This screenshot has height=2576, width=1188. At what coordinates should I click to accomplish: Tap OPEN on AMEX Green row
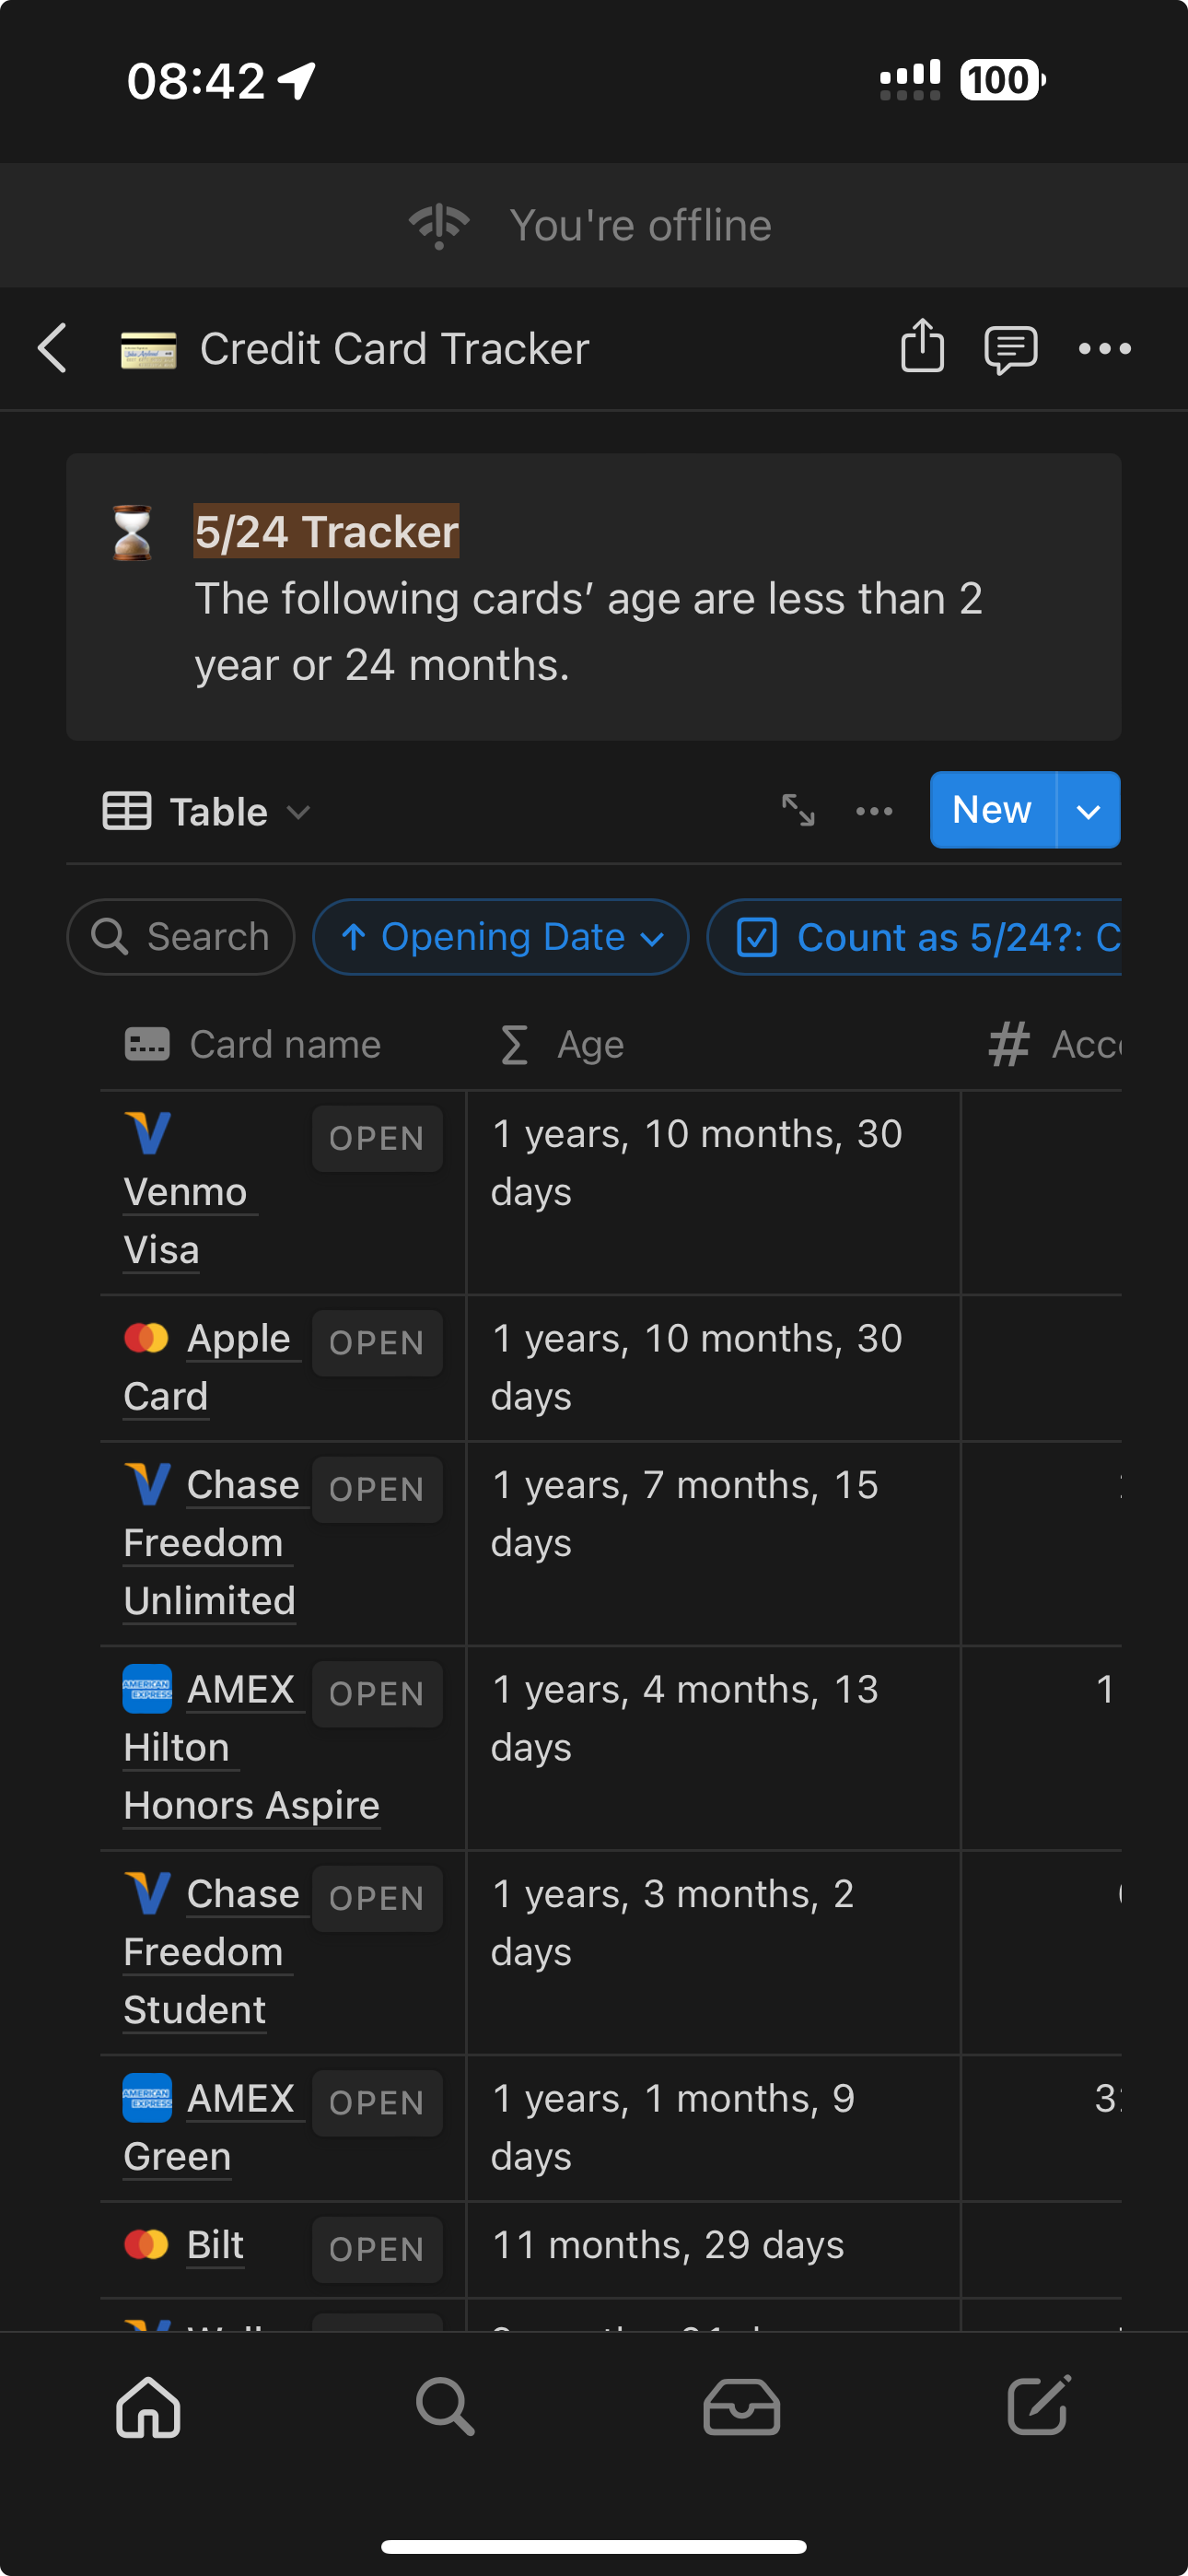377,2103
